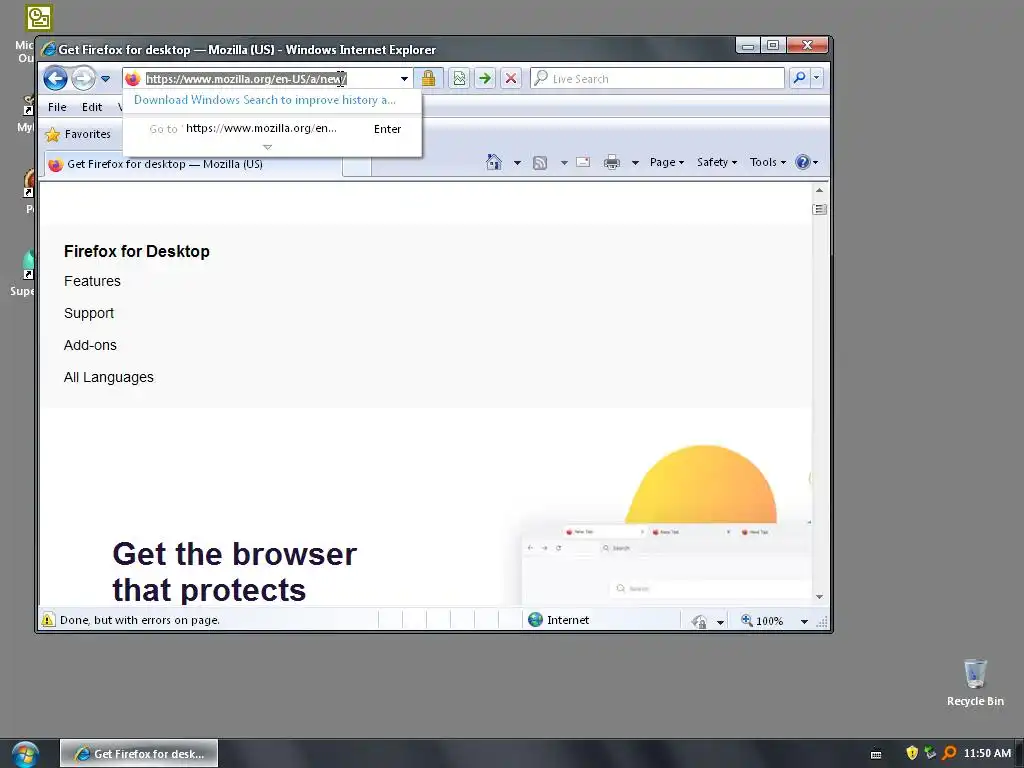Click the Print icon
Image resolution: width=1024 pixels, height=768 pixels.
[612, 162]
